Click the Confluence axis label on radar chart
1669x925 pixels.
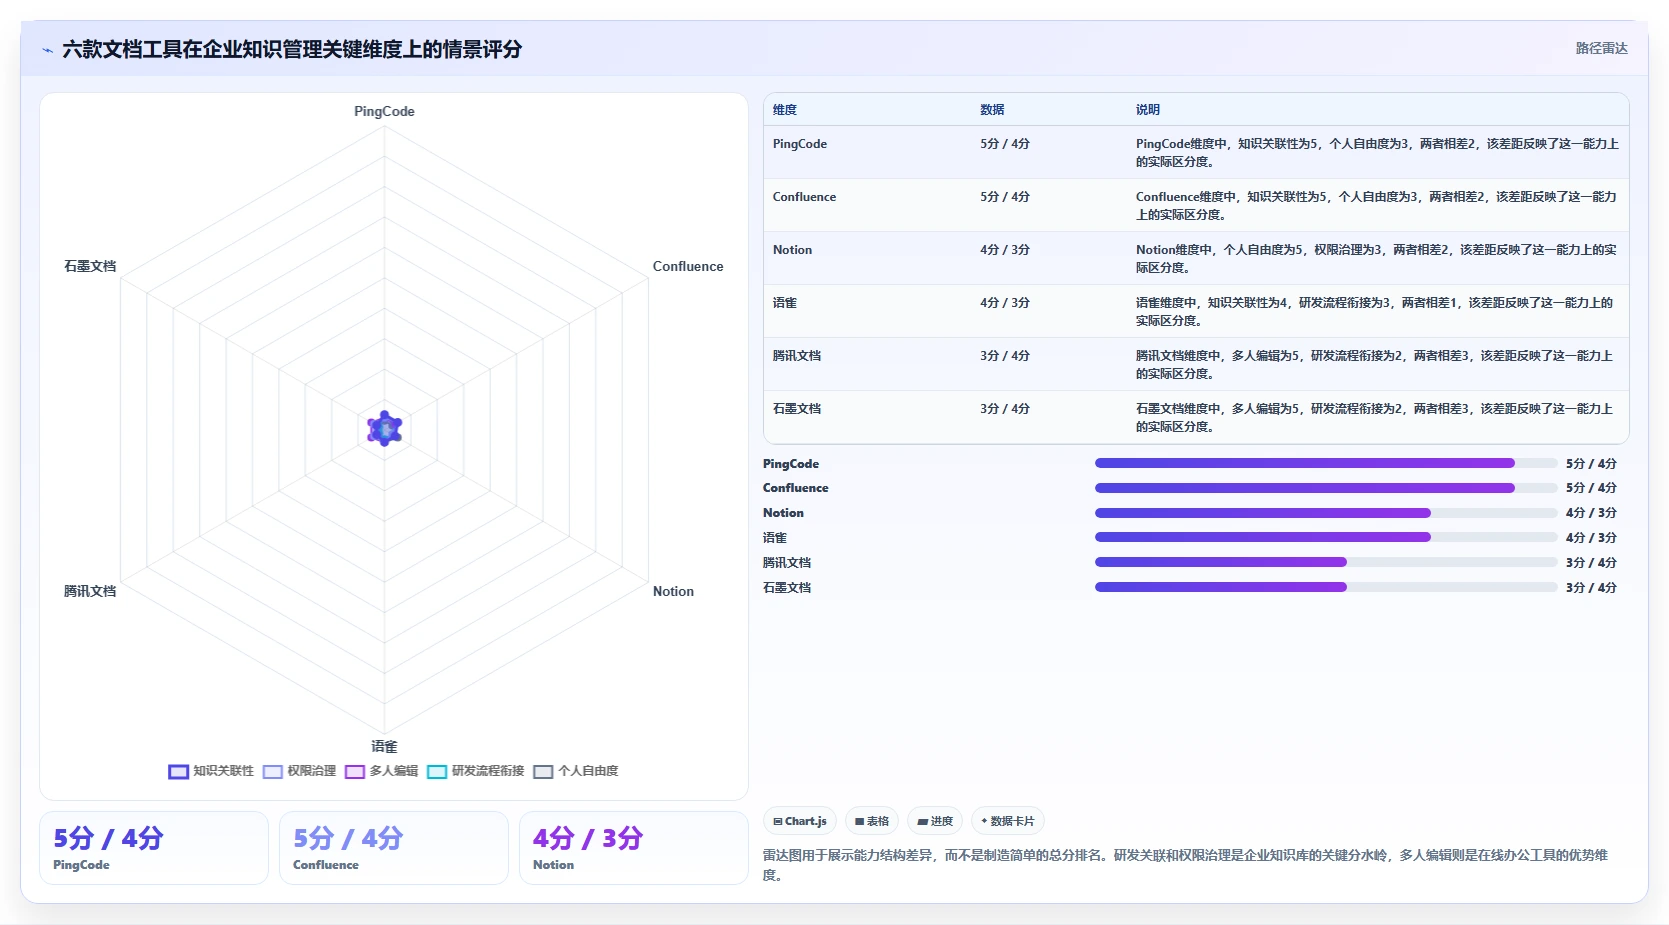coord(688,266)
